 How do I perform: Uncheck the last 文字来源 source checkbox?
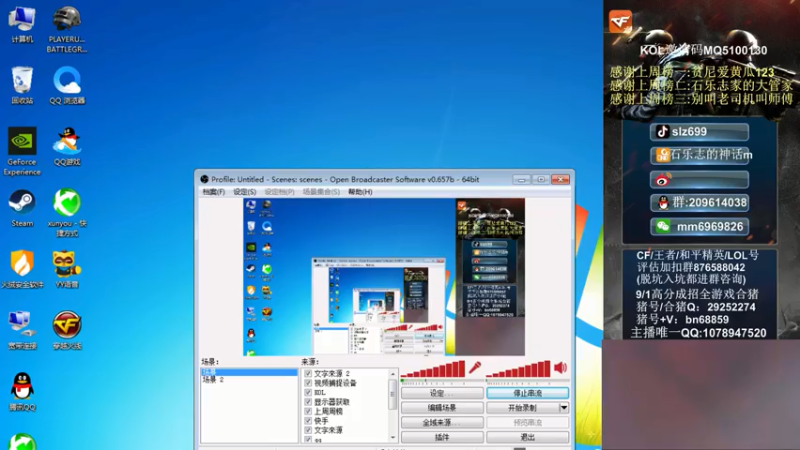308,430
